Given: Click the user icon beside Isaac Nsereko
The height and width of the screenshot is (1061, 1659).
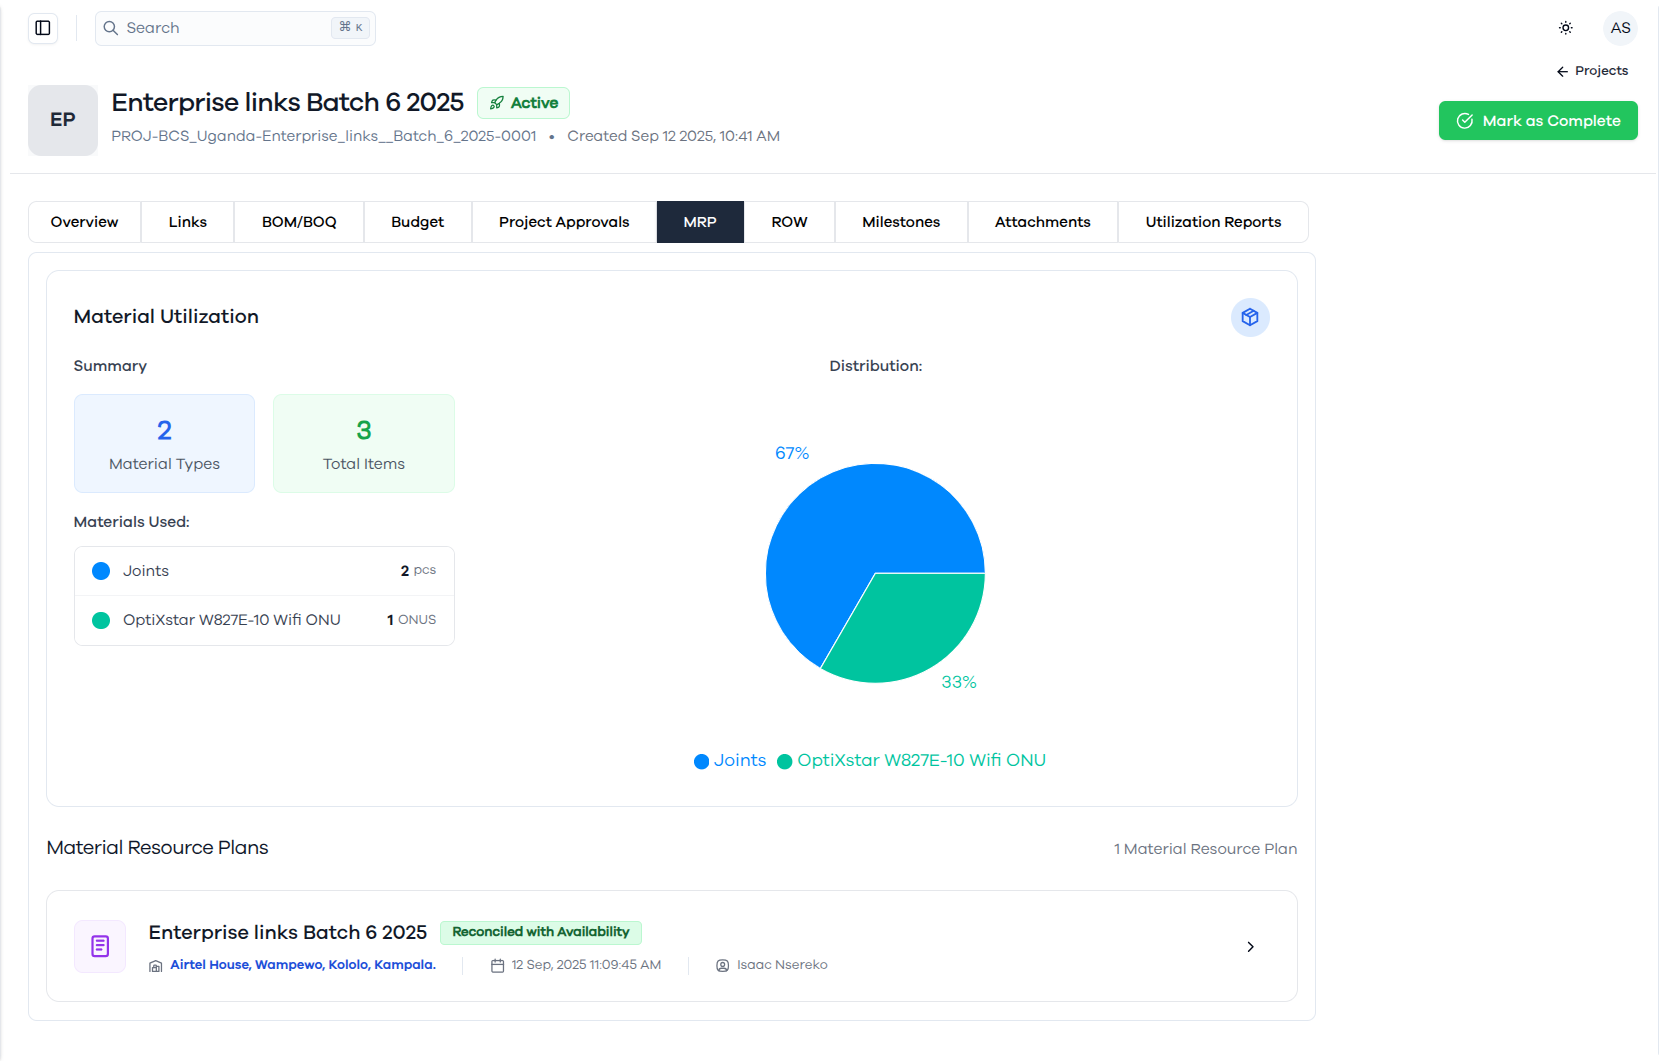Looking at the screenshot, I should (722, 966).
